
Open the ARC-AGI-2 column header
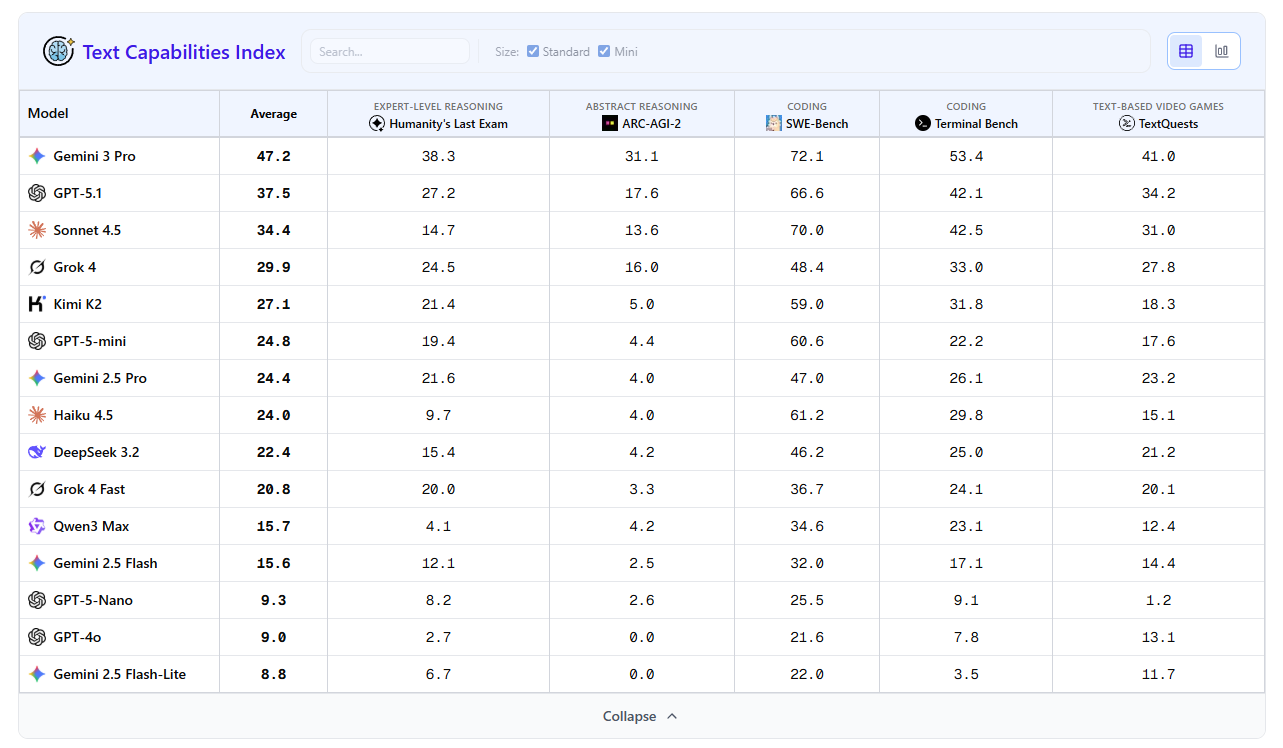click(x=642, y=114)
